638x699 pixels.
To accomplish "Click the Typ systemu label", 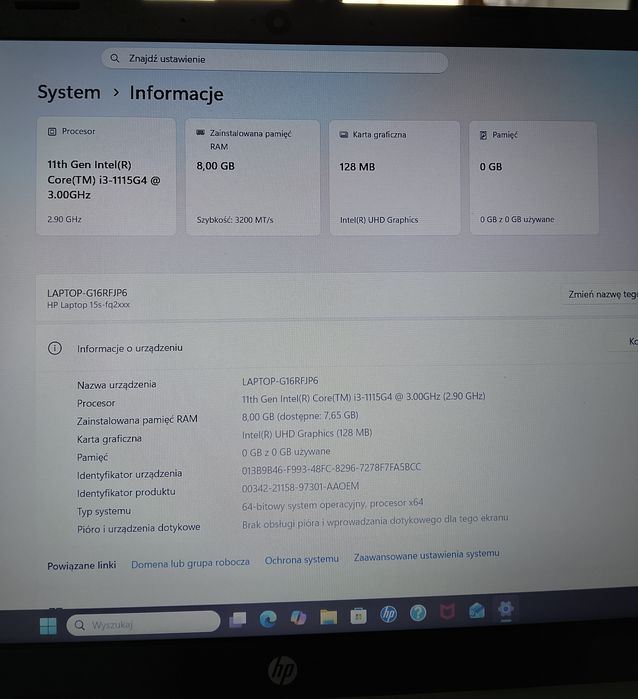I will point(104,511).
